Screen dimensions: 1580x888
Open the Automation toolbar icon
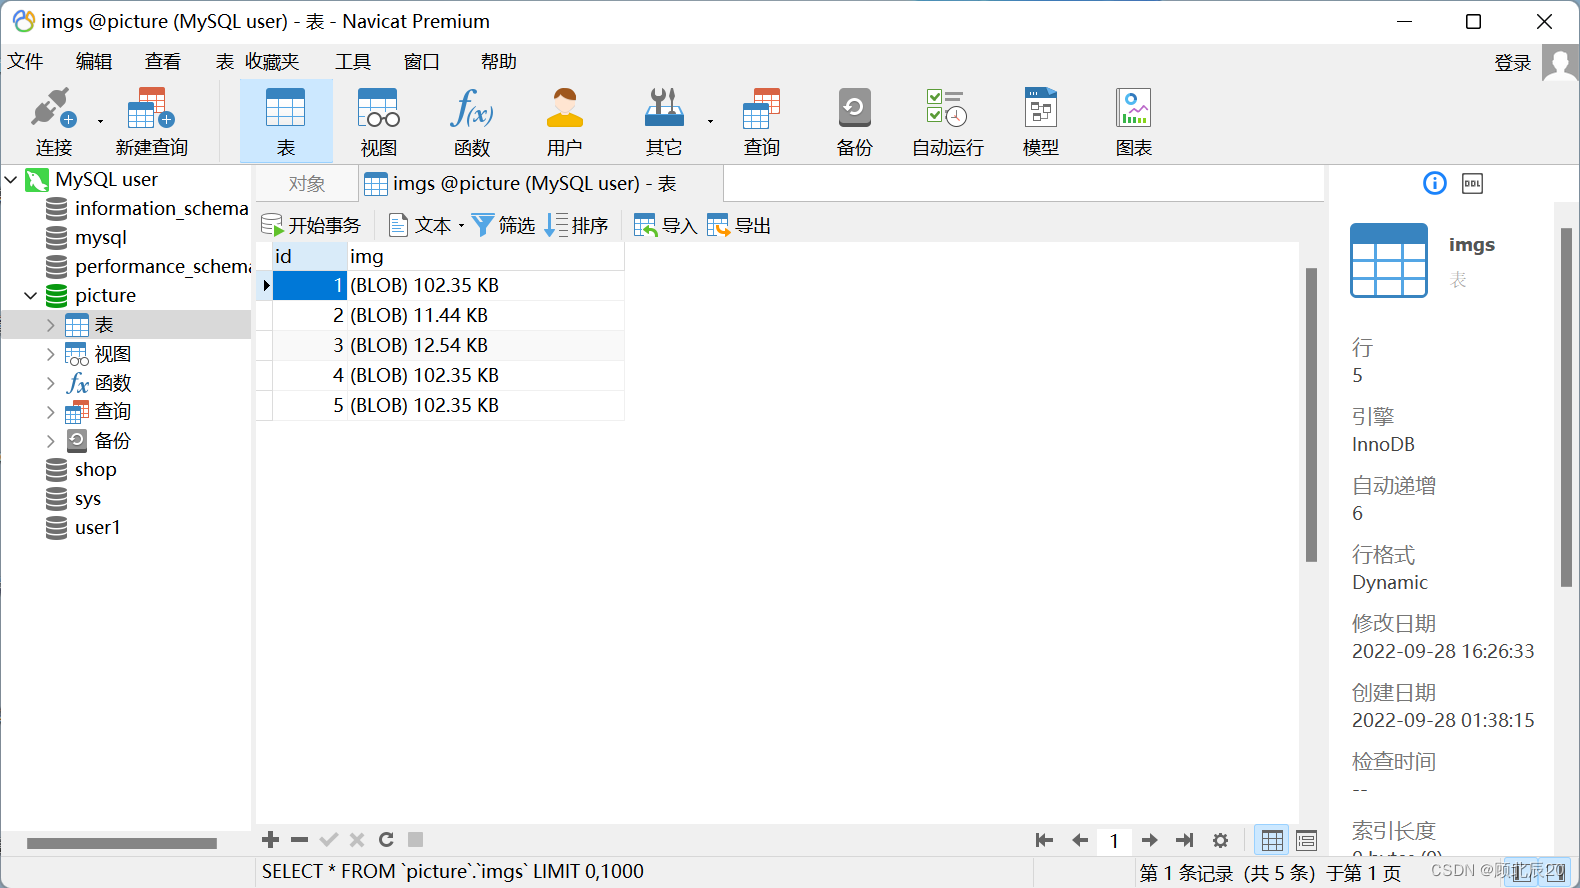coord(947,122)
